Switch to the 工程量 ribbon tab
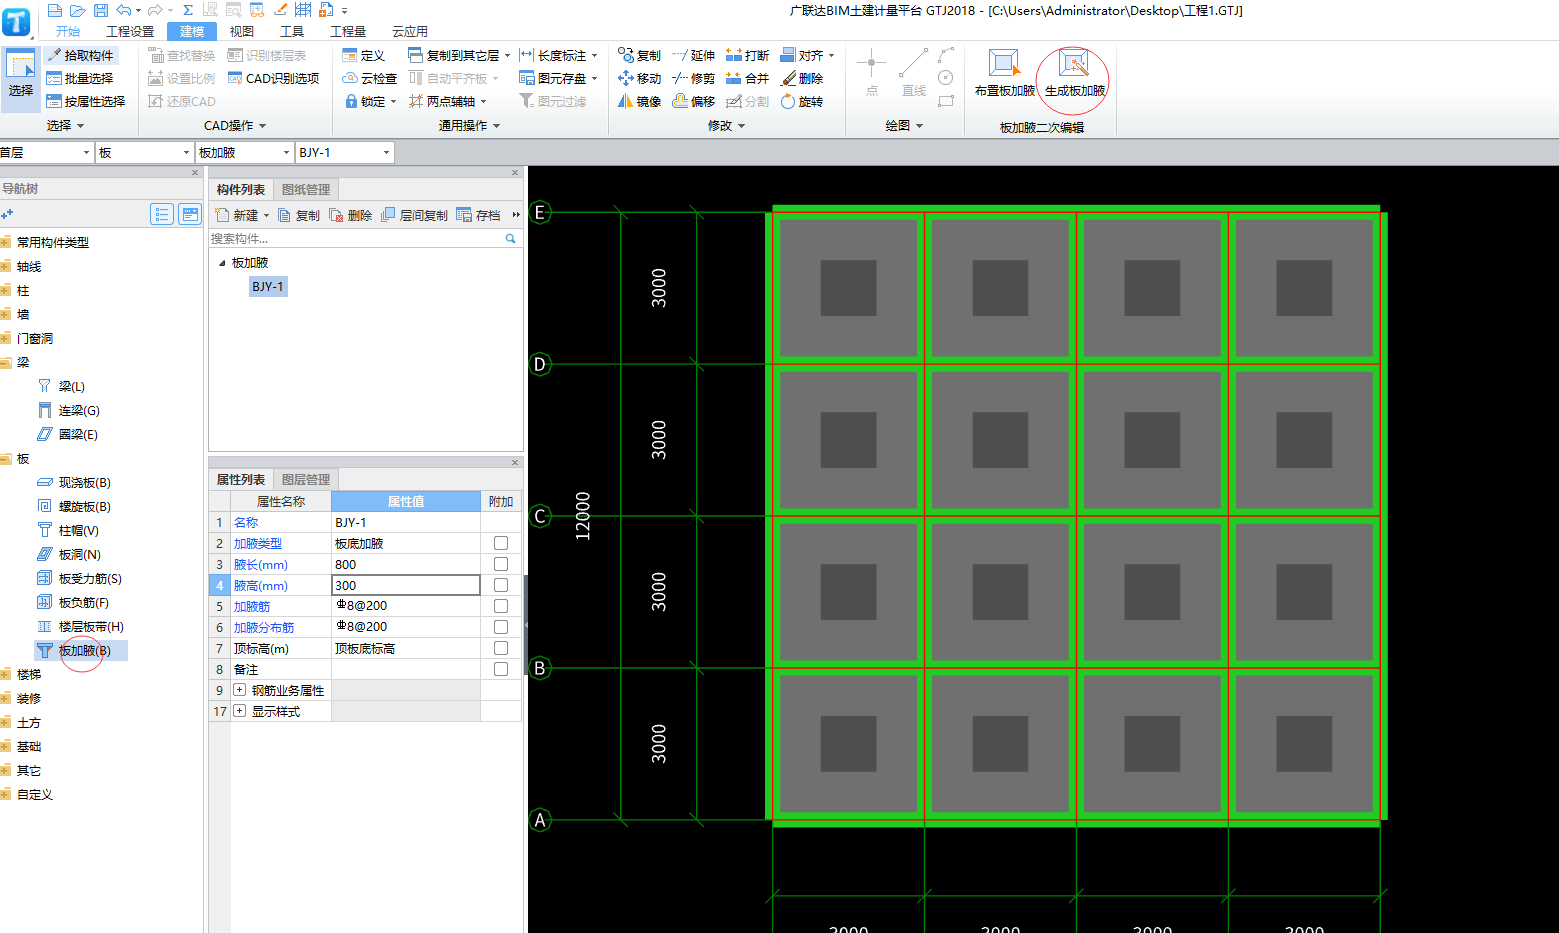Image resolution: width=1559 pixels, height=933 pixels. click(x=348, y=31)
